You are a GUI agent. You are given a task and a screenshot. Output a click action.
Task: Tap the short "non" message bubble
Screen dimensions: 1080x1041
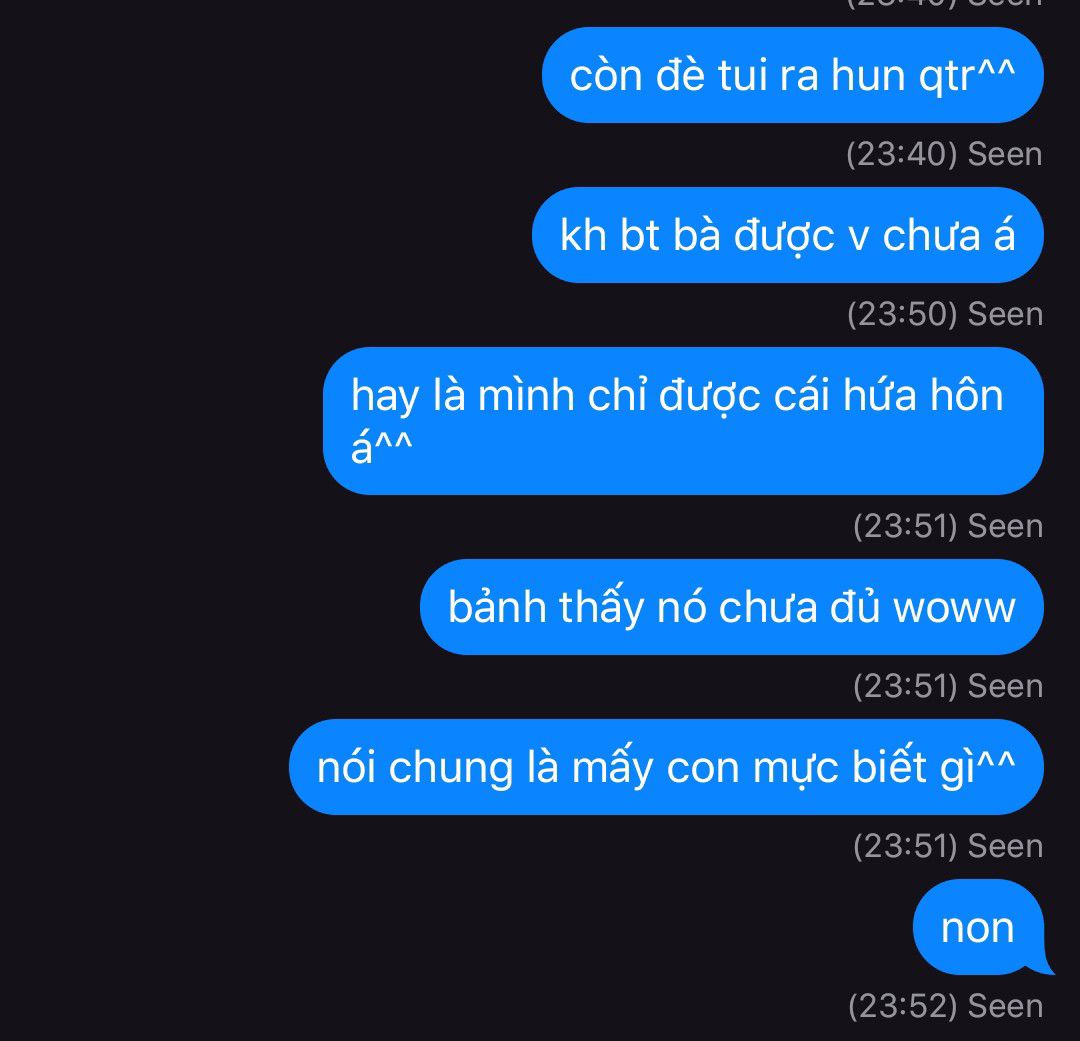(x=978, y=927)
